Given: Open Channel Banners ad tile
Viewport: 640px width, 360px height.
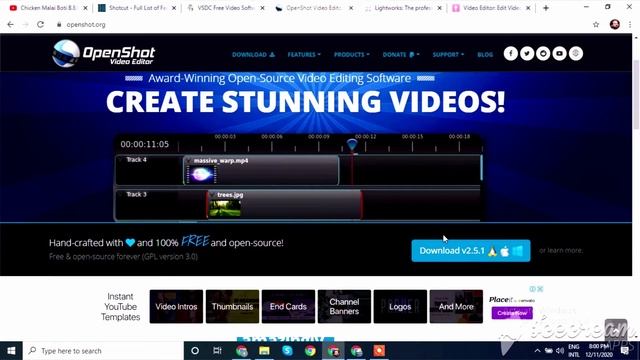Looking at the screenshot, I should tap(344, 307).
